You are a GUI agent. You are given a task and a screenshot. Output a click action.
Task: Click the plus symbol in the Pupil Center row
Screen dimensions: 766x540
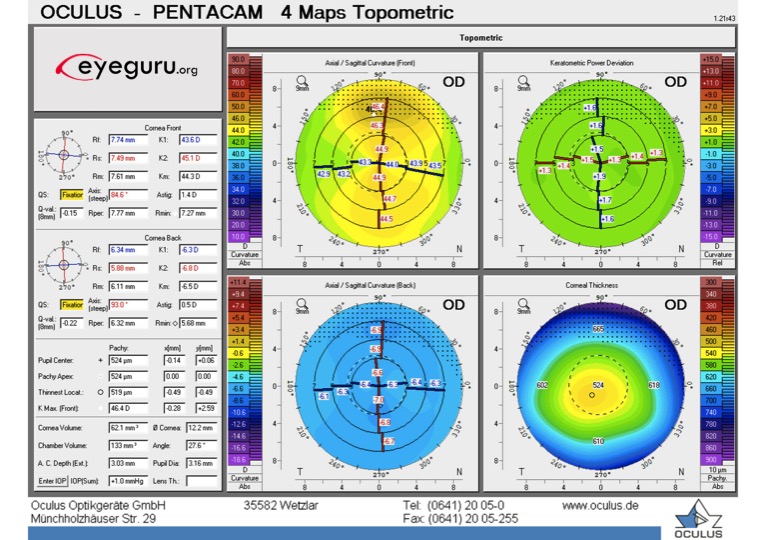point(100,360)
